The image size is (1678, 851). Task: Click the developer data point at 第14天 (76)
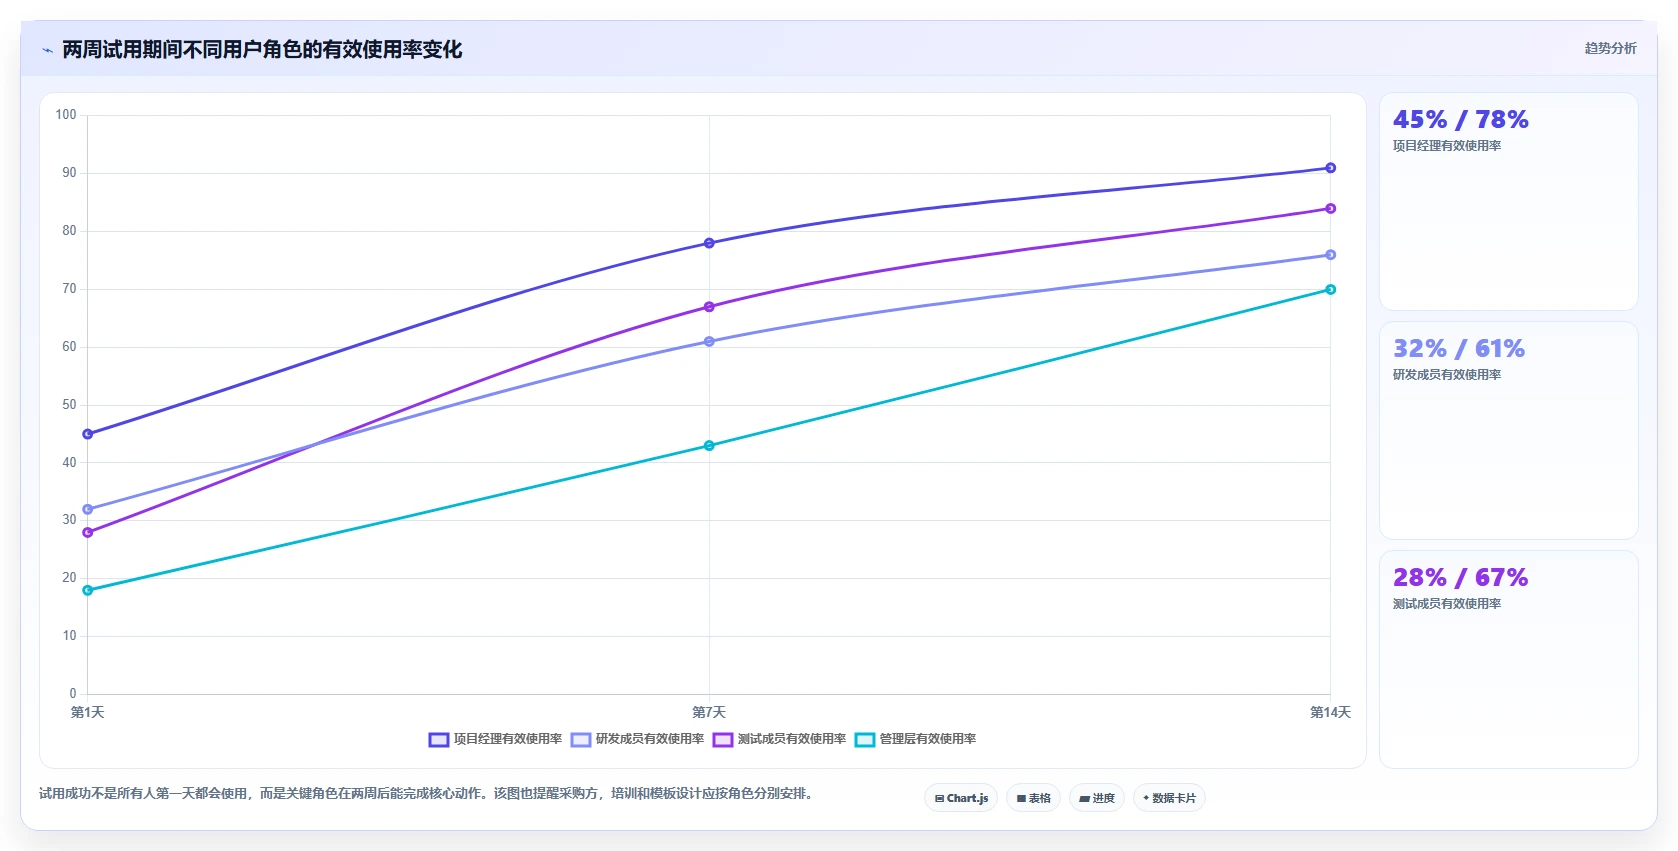(1330, 255)
